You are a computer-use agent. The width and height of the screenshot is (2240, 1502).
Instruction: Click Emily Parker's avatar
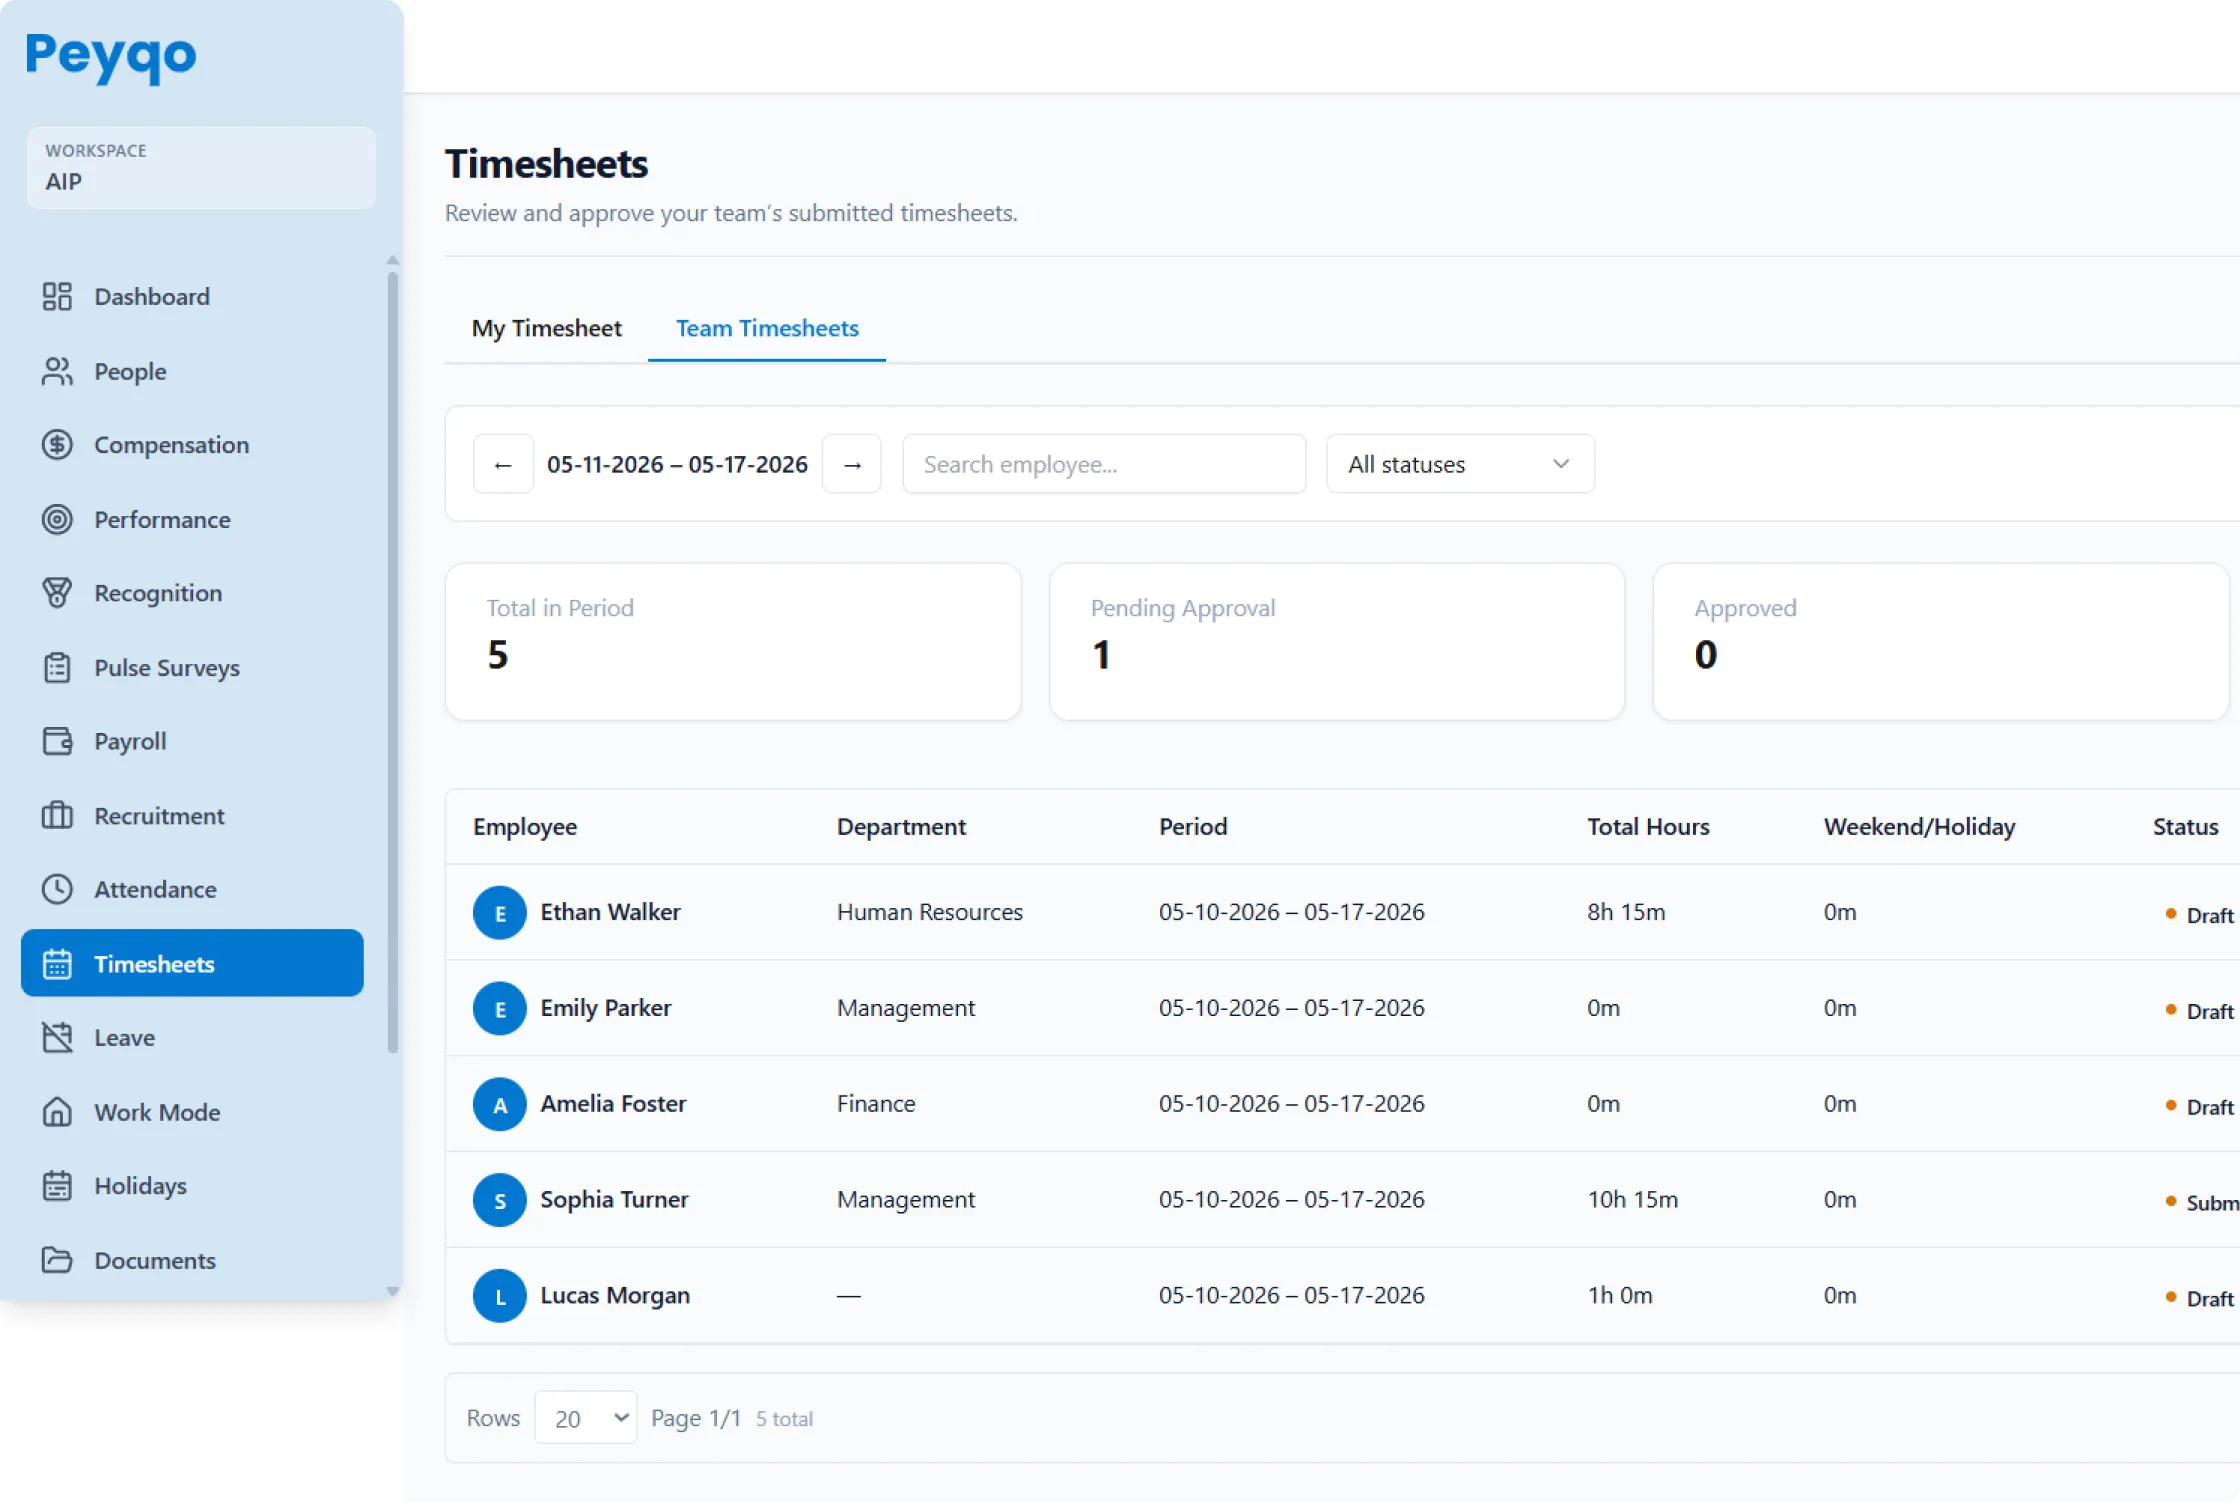(500, 1008)
